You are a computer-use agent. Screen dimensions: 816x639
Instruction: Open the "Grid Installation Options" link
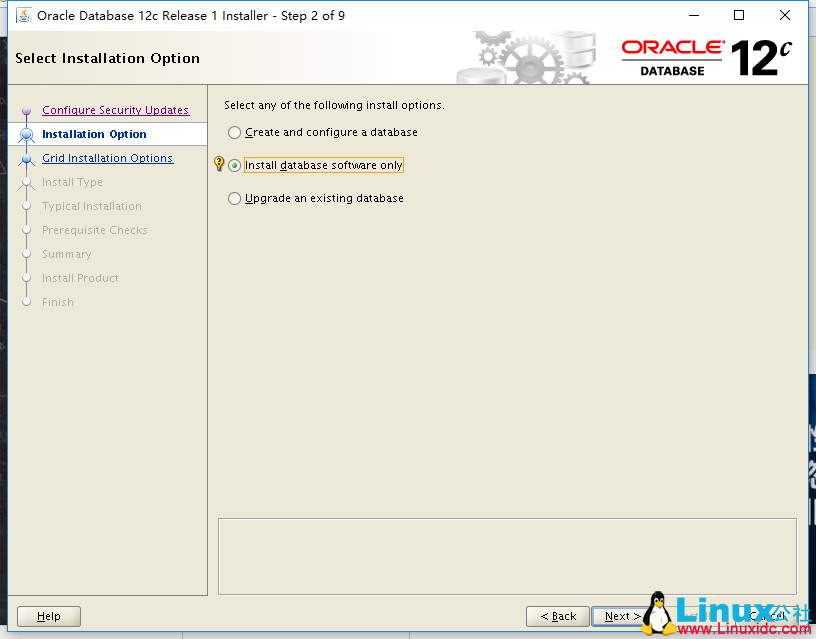107,158
